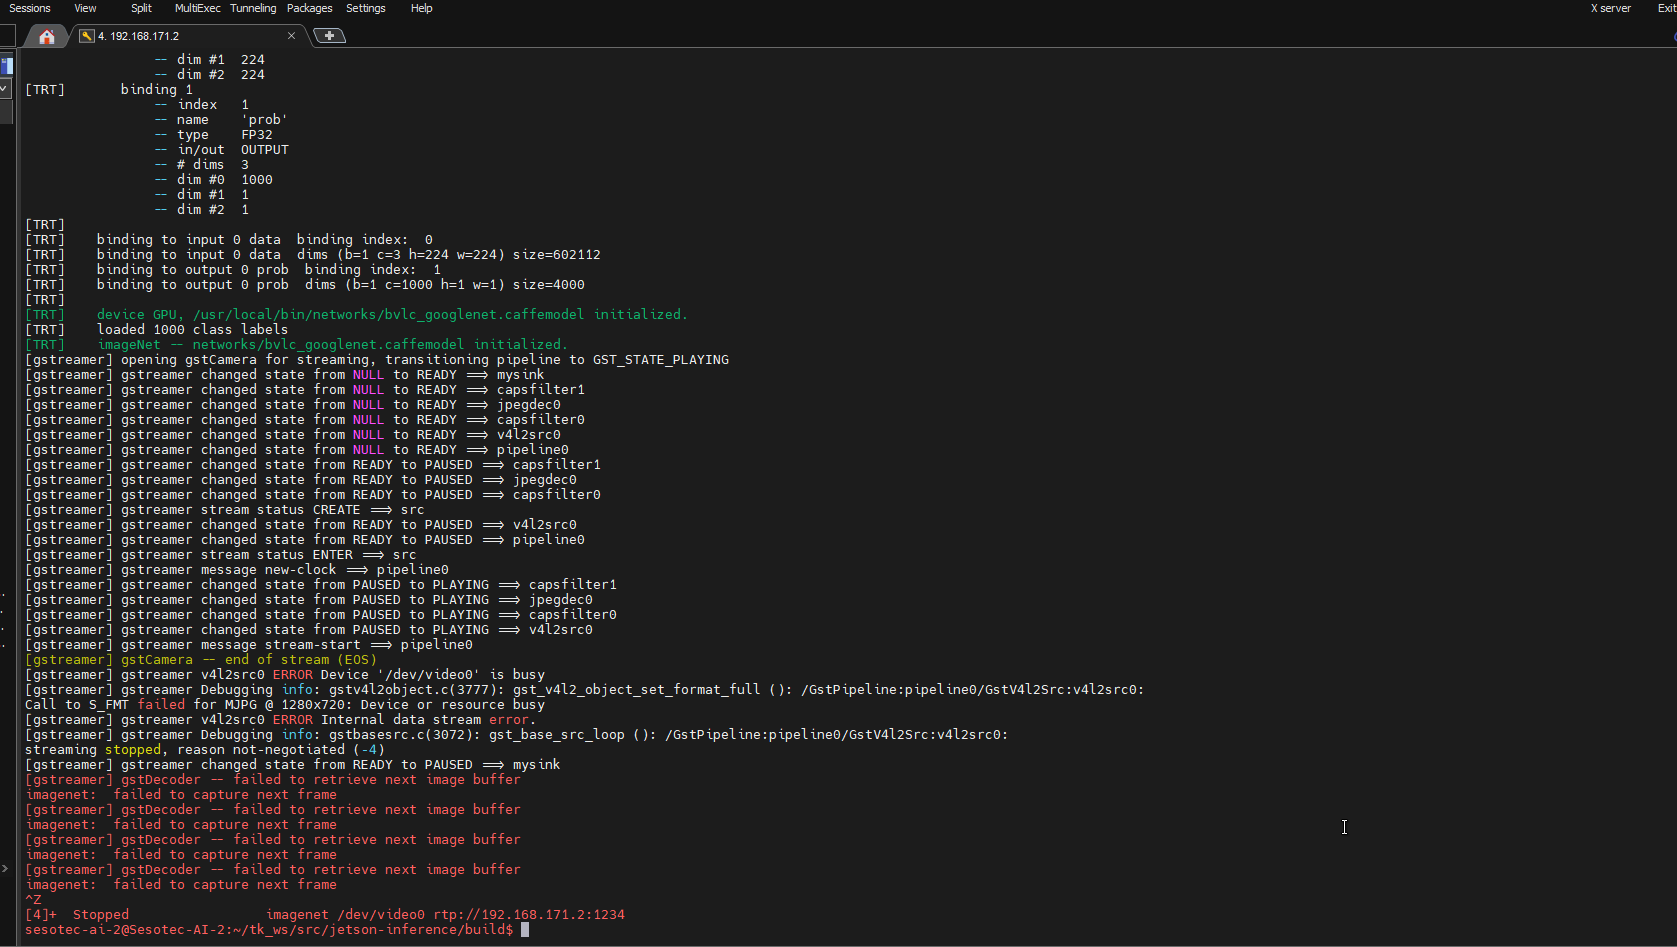Open the Tunneling menu
The image size is (1677, 947).
click(253, 8)
